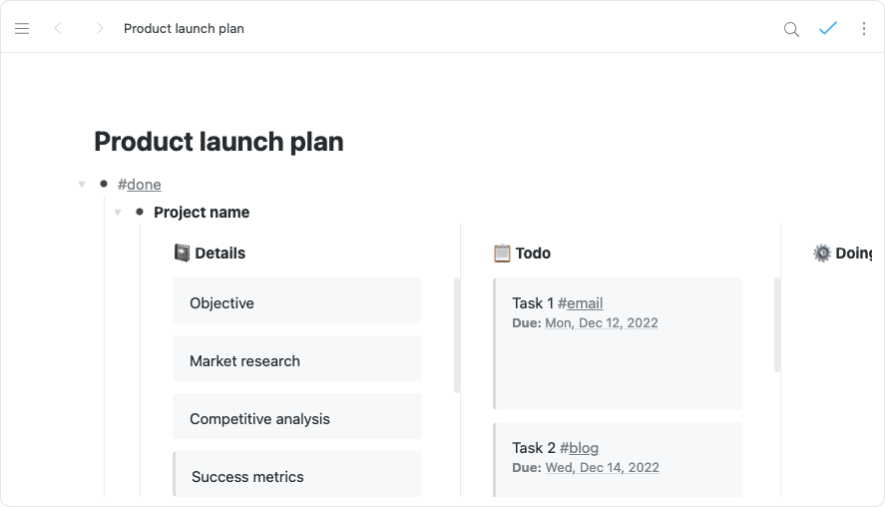Collapse the #done bullet triangle
The image size is (885, 507).
point(82,184)
